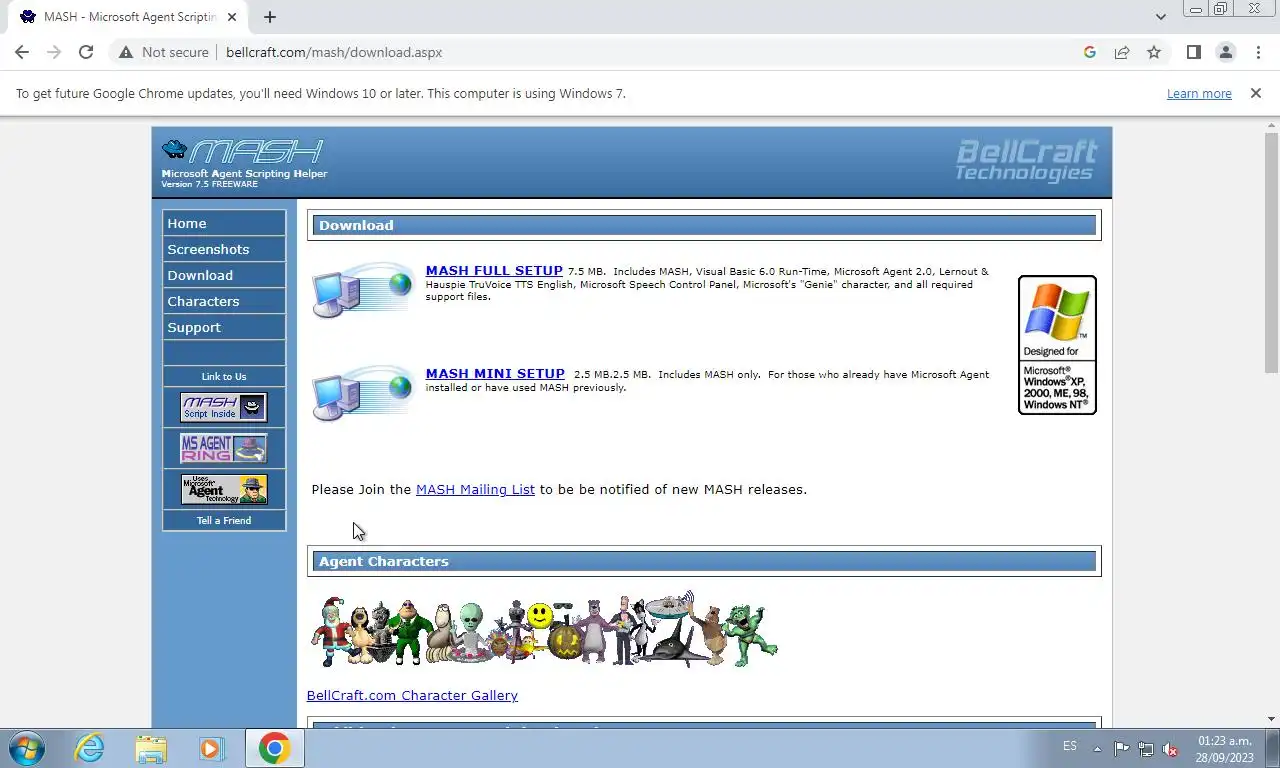Expand the tab search chevron
Viewport: 1280px width, 768px height.
pos(1160,17)
